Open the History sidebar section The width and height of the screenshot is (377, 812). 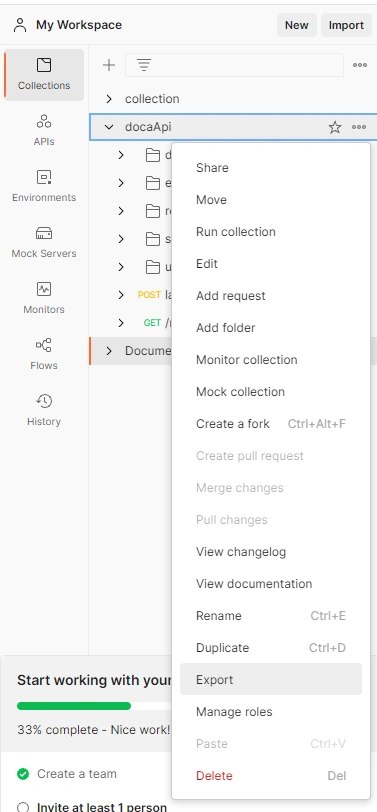click(44, 410)
